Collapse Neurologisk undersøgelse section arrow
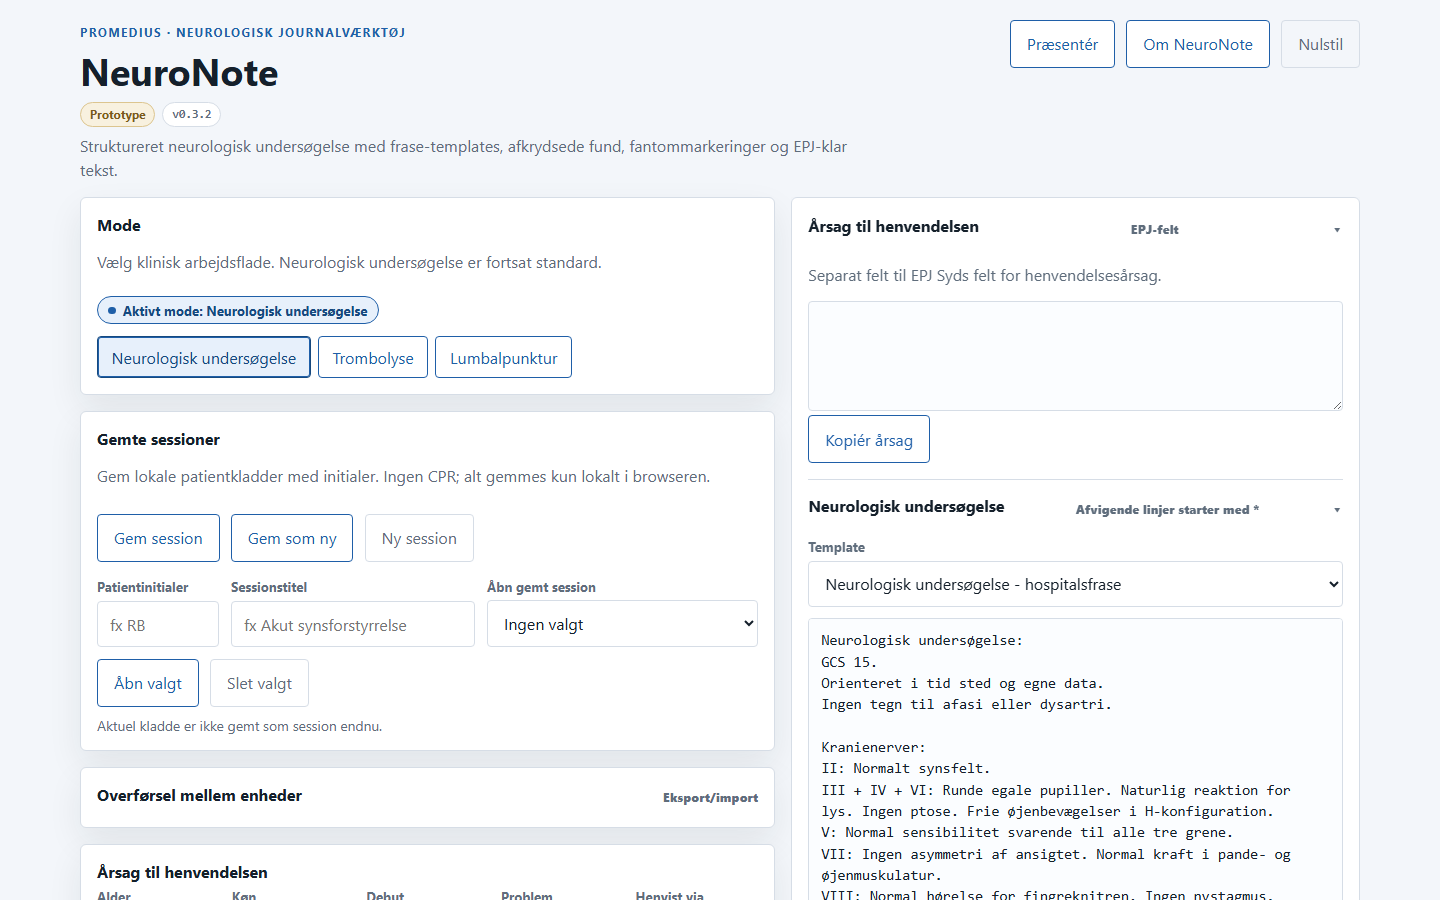The width and height of the screenshot is (1440, 900). (1337, 510)
